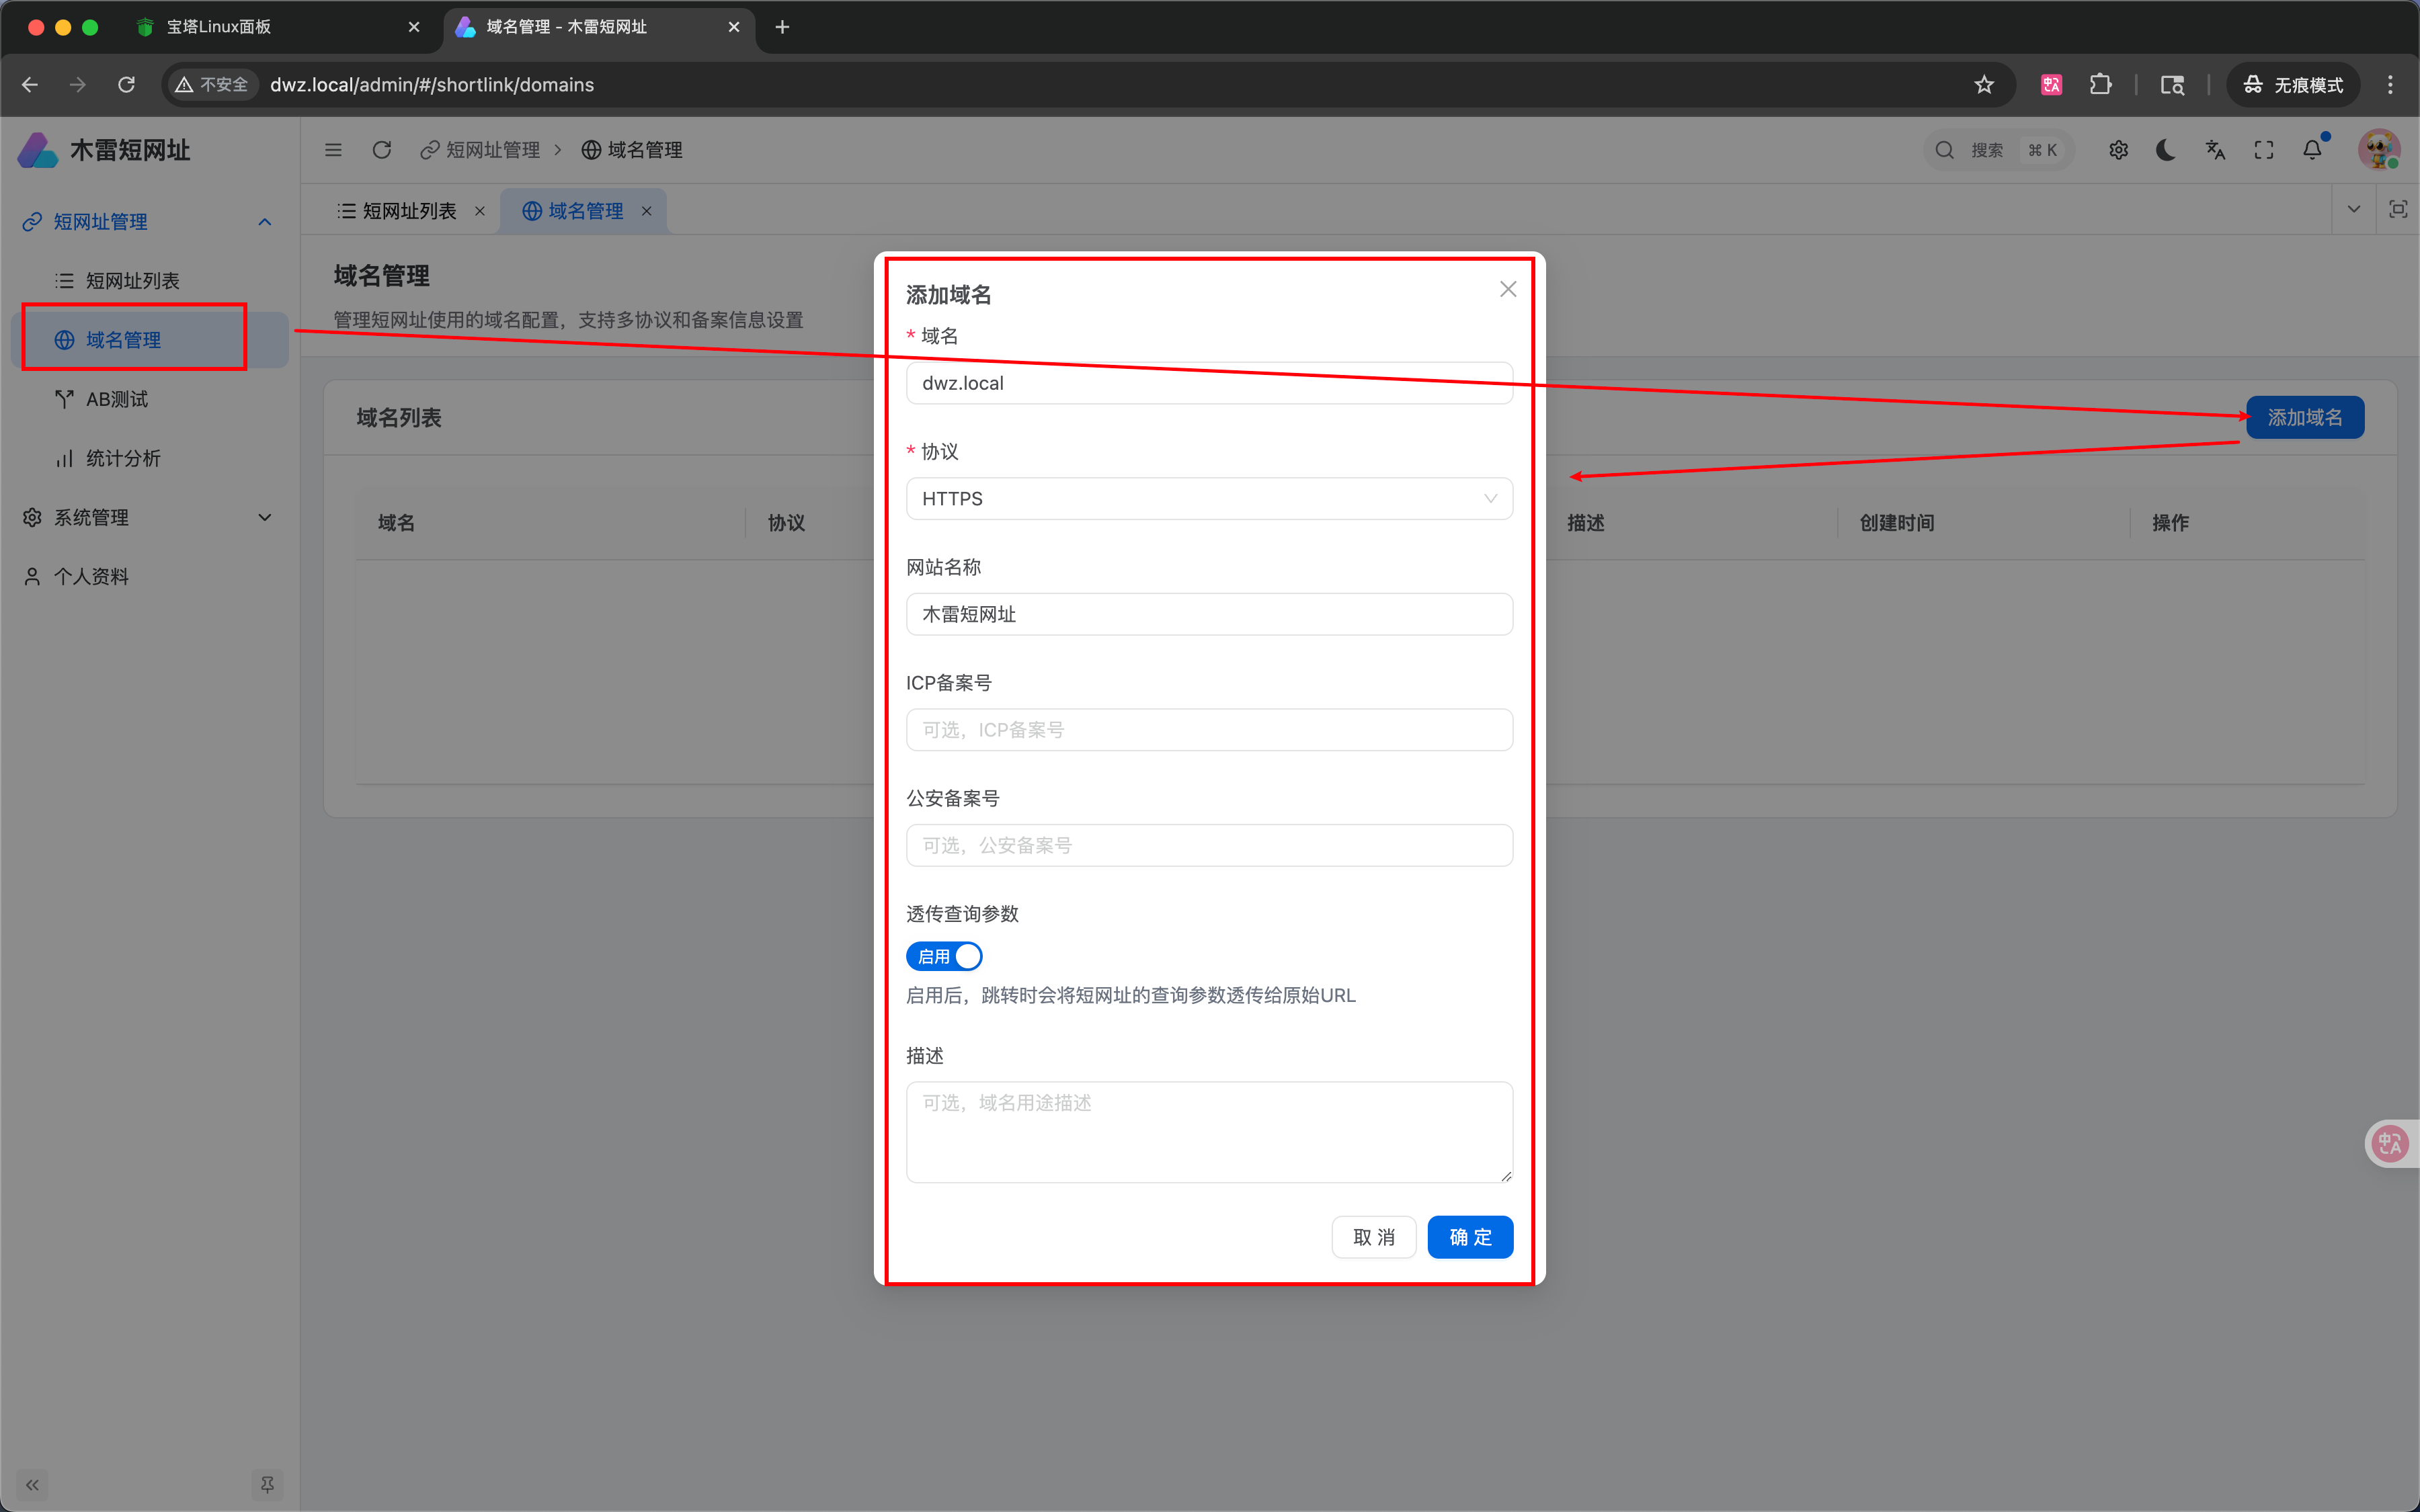Click the 取消 button
The image size is (2420, 1512).
(x=1373, y=1237)
